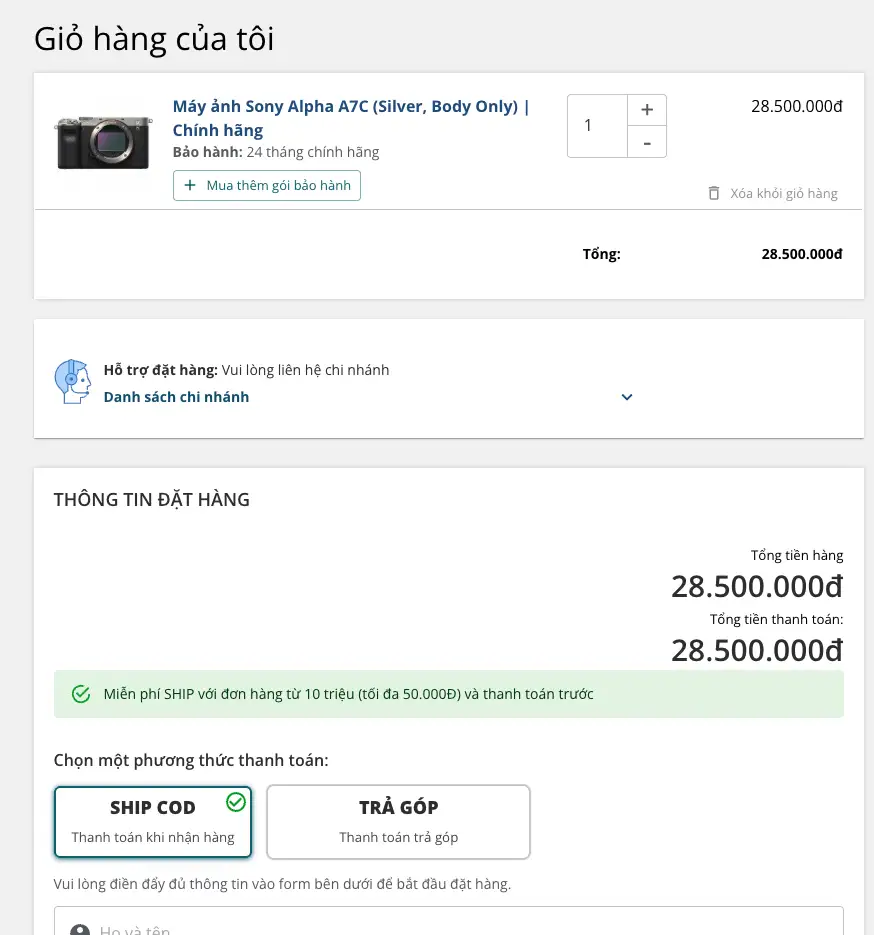This screenshot has width=874, height=935.
Task: Click 'THÔNG TIN ĐẶT HÀNG' heading
Action: coord(151,500)
